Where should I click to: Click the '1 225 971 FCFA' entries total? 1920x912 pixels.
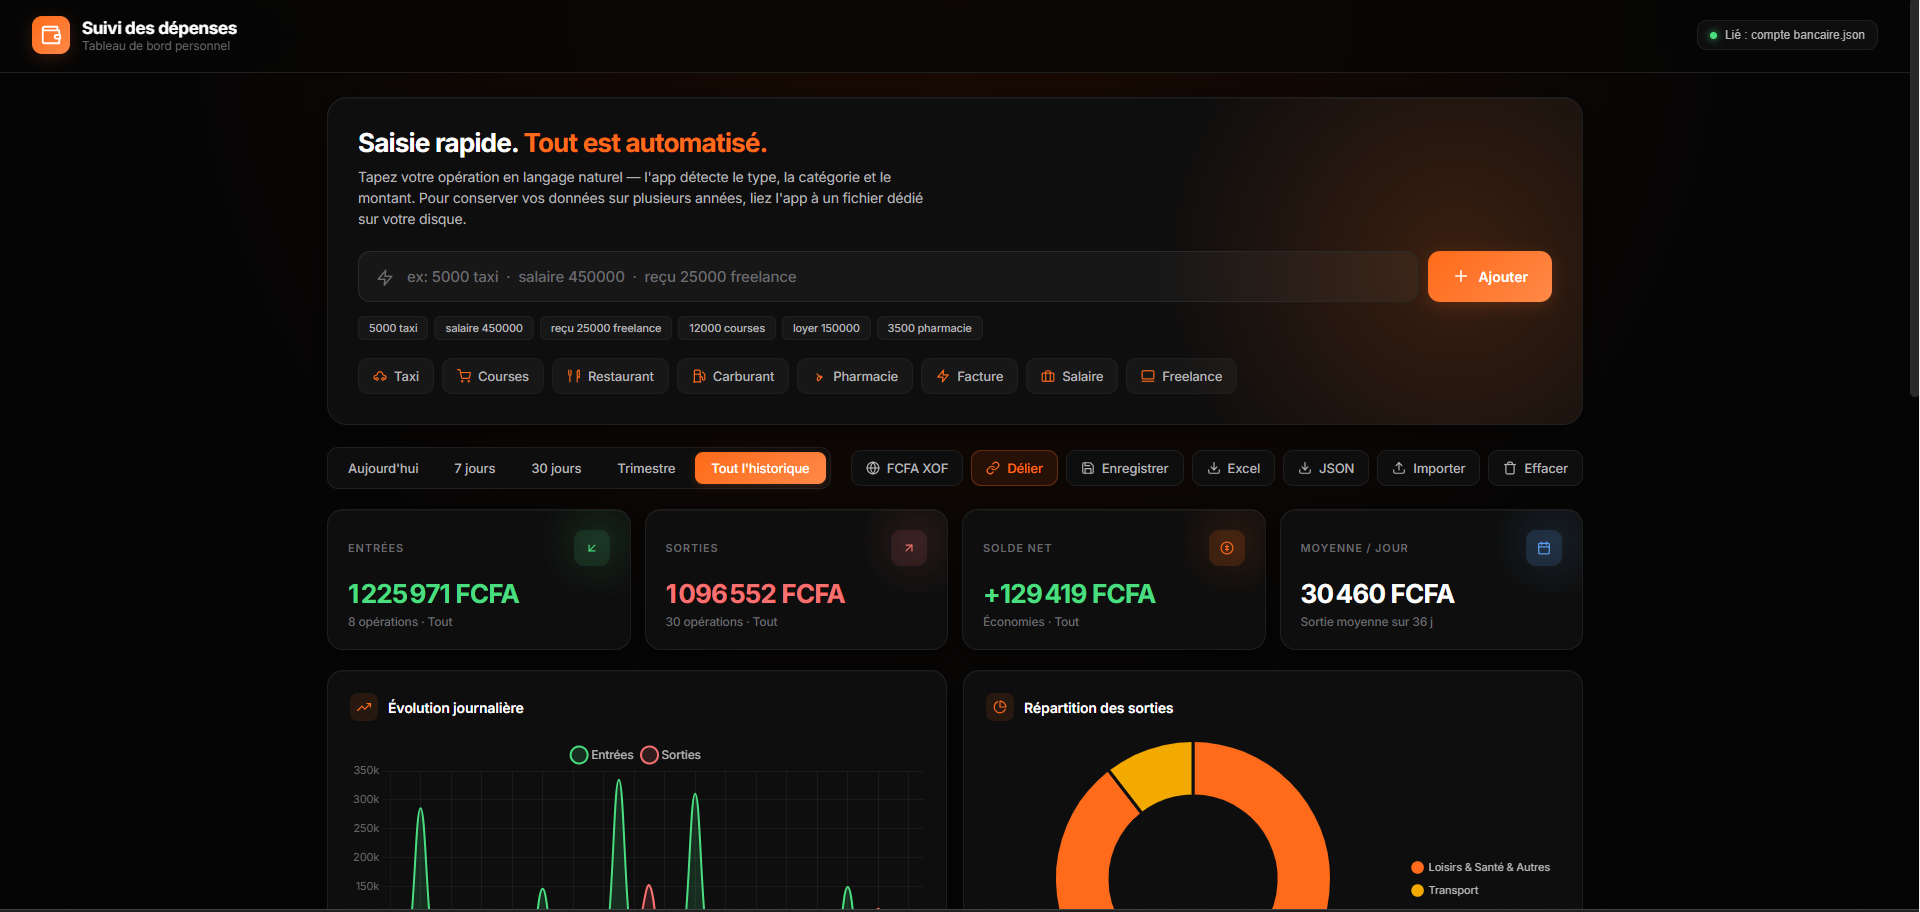point(433,594)
